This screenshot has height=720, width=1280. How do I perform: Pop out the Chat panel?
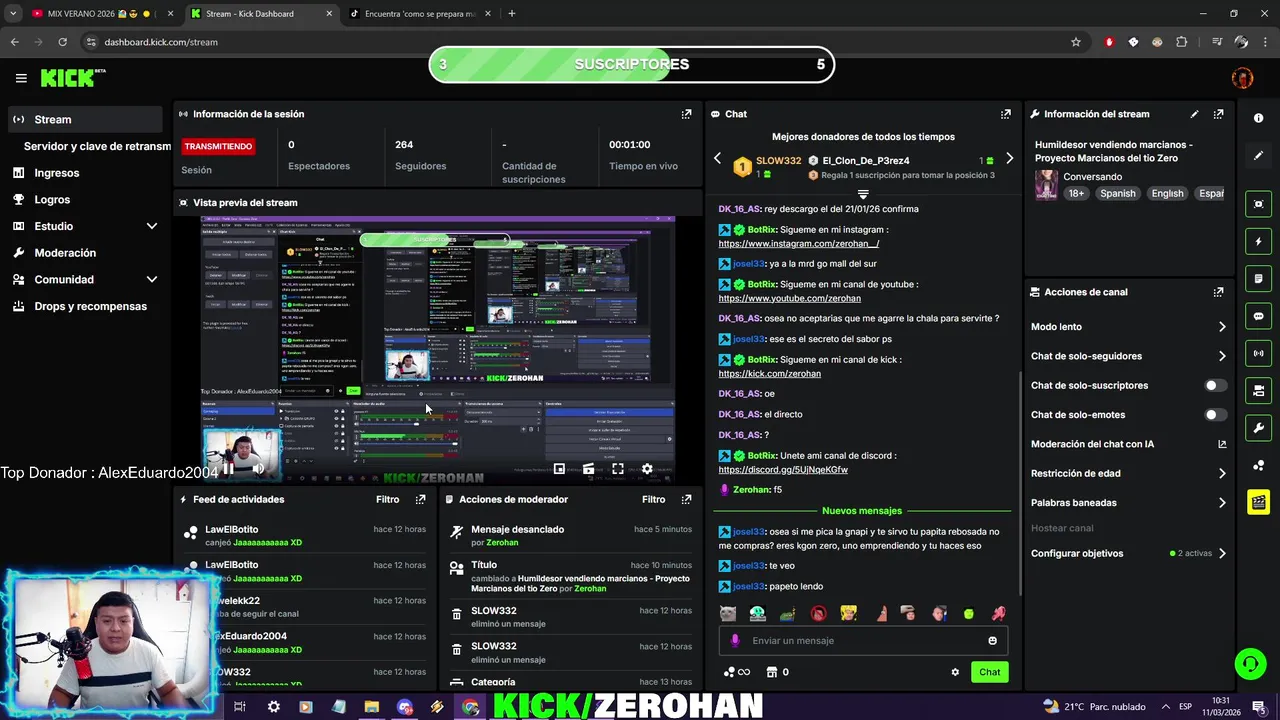1006,114
